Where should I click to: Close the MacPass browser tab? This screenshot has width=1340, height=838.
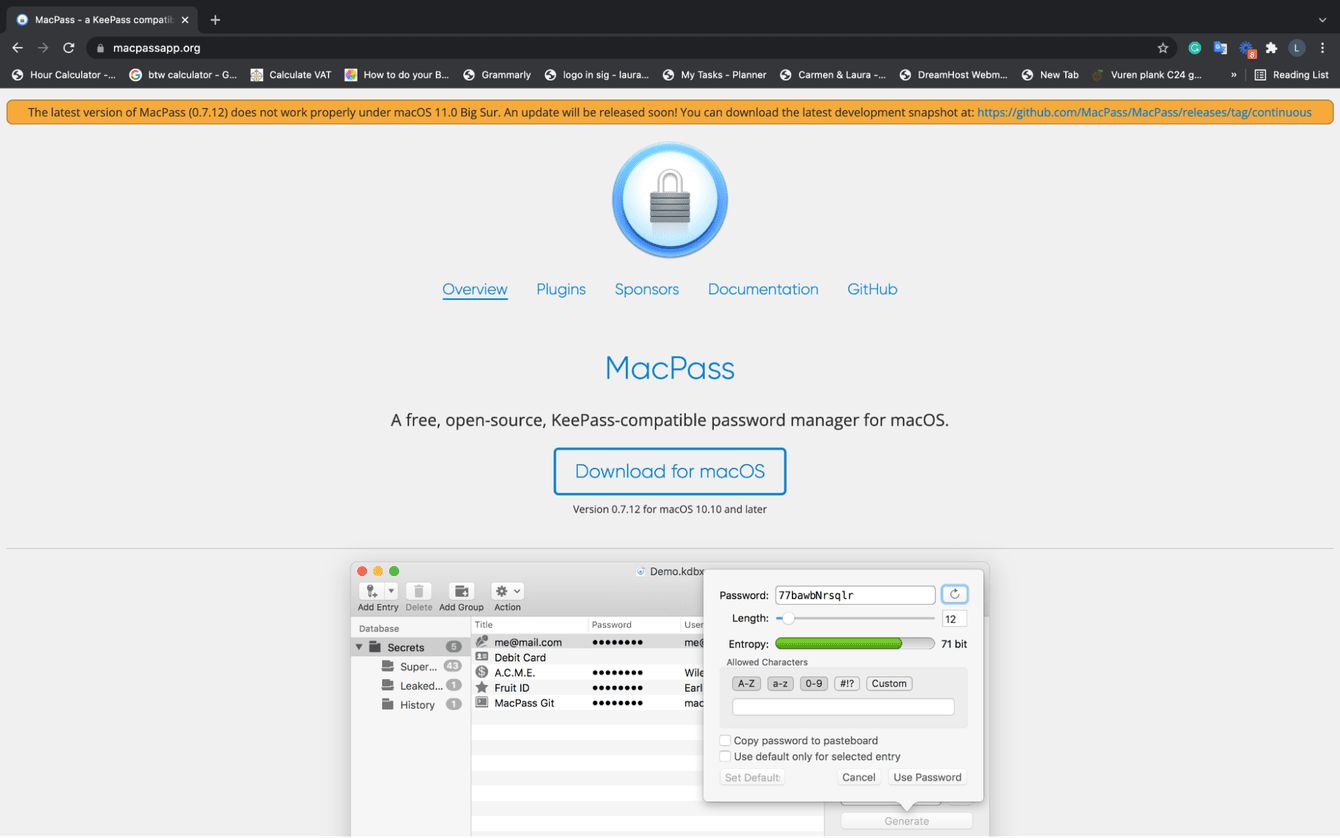(x=185, y=20)
